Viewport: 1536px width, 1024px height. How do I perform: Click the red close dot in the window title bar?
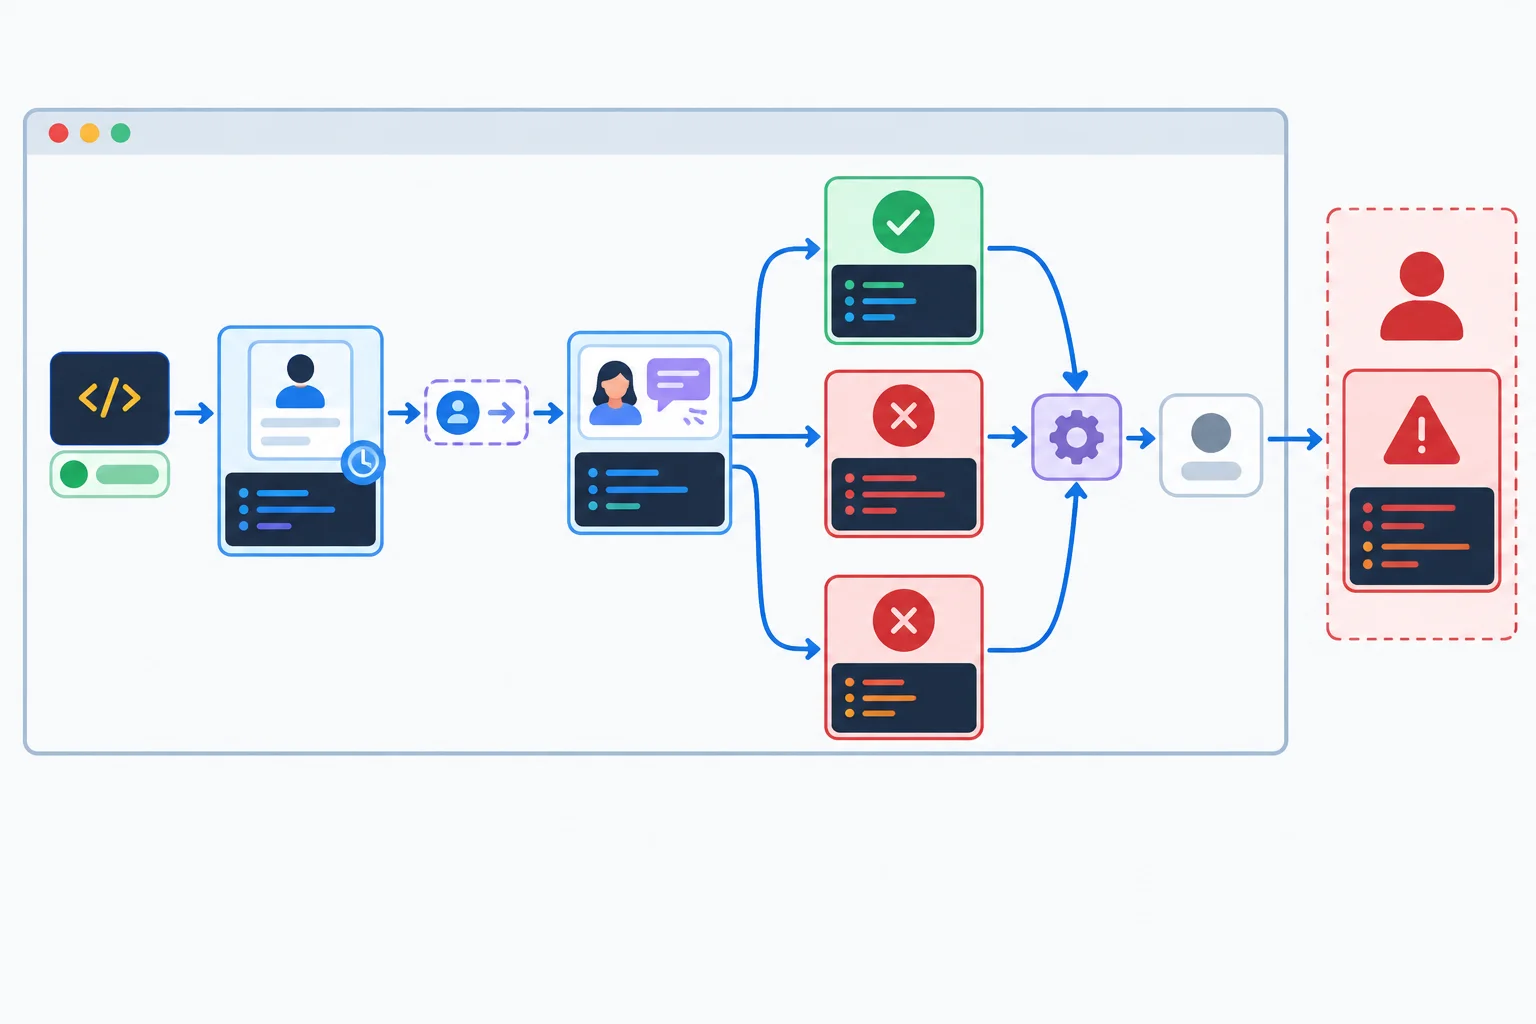coord(59,133)
